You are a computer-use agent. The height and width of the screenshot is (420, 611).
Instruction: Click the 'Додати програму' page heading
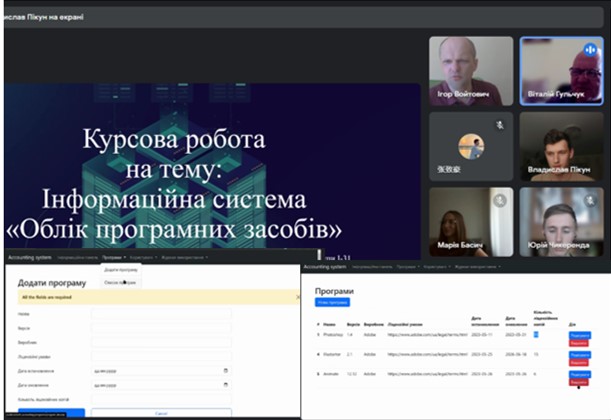coord(52,283)
